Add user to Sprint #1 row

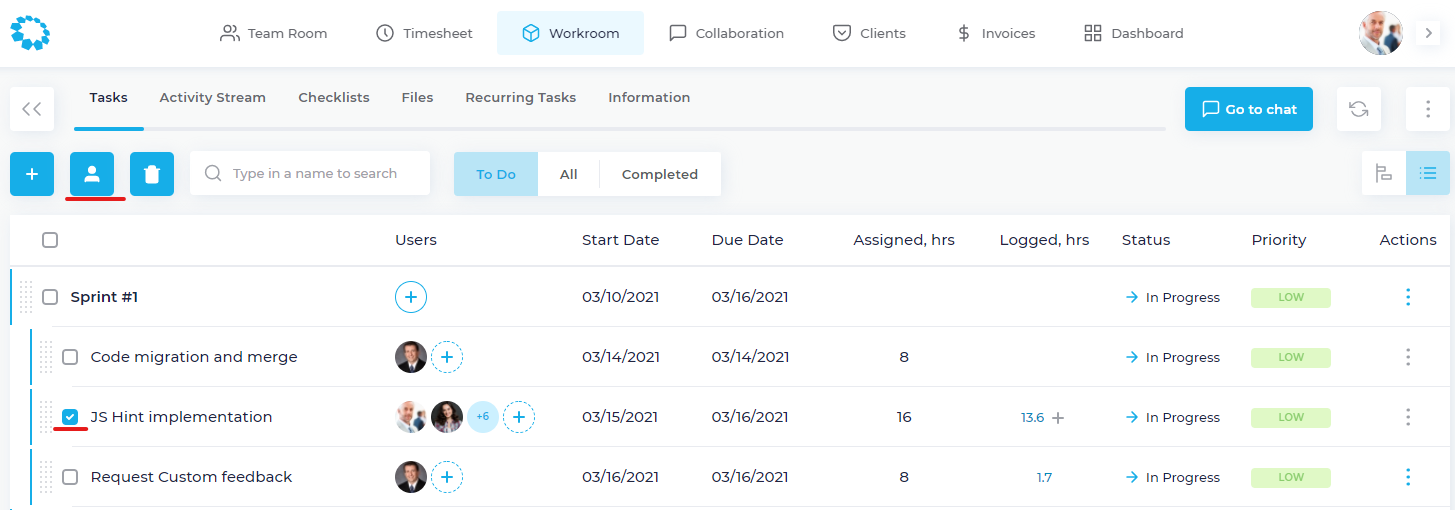pos(411,297)
